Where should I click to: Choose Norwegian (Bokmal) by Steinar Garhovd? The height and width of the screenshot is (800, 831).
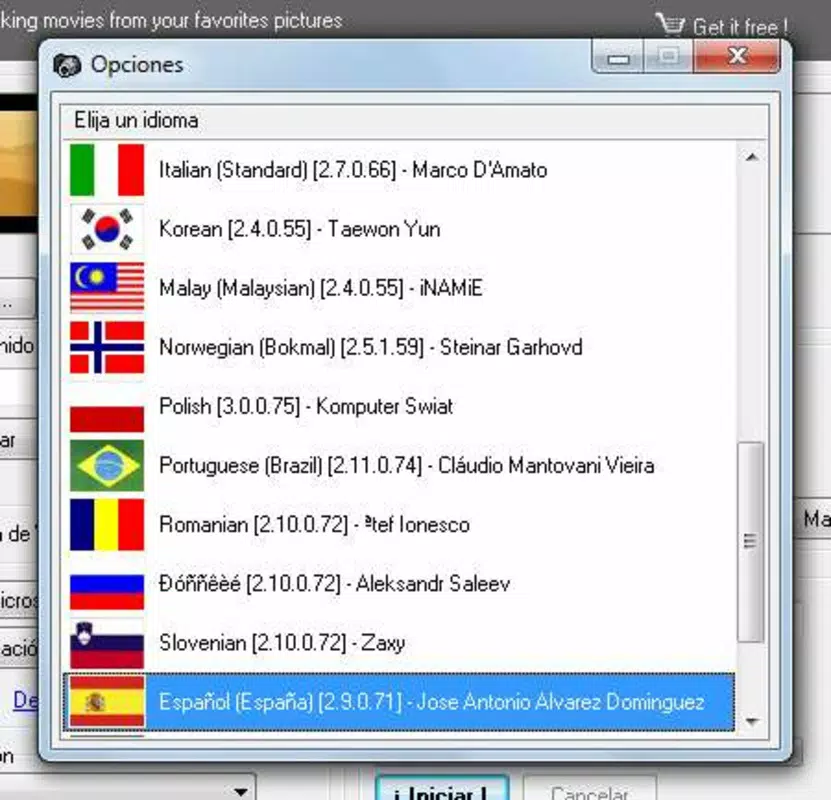click(x=399, y=348)
